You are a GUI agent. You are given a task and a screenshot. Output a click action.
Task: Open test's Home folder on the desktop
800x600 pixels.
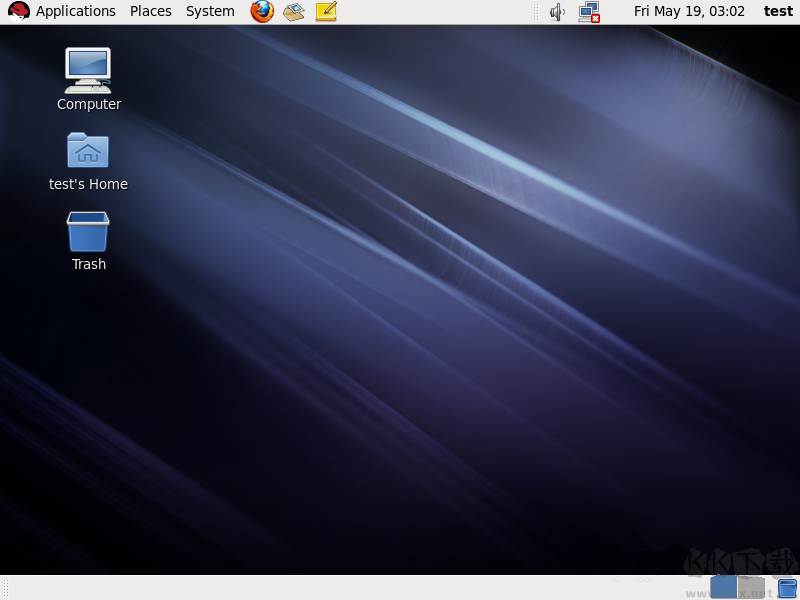88,150
